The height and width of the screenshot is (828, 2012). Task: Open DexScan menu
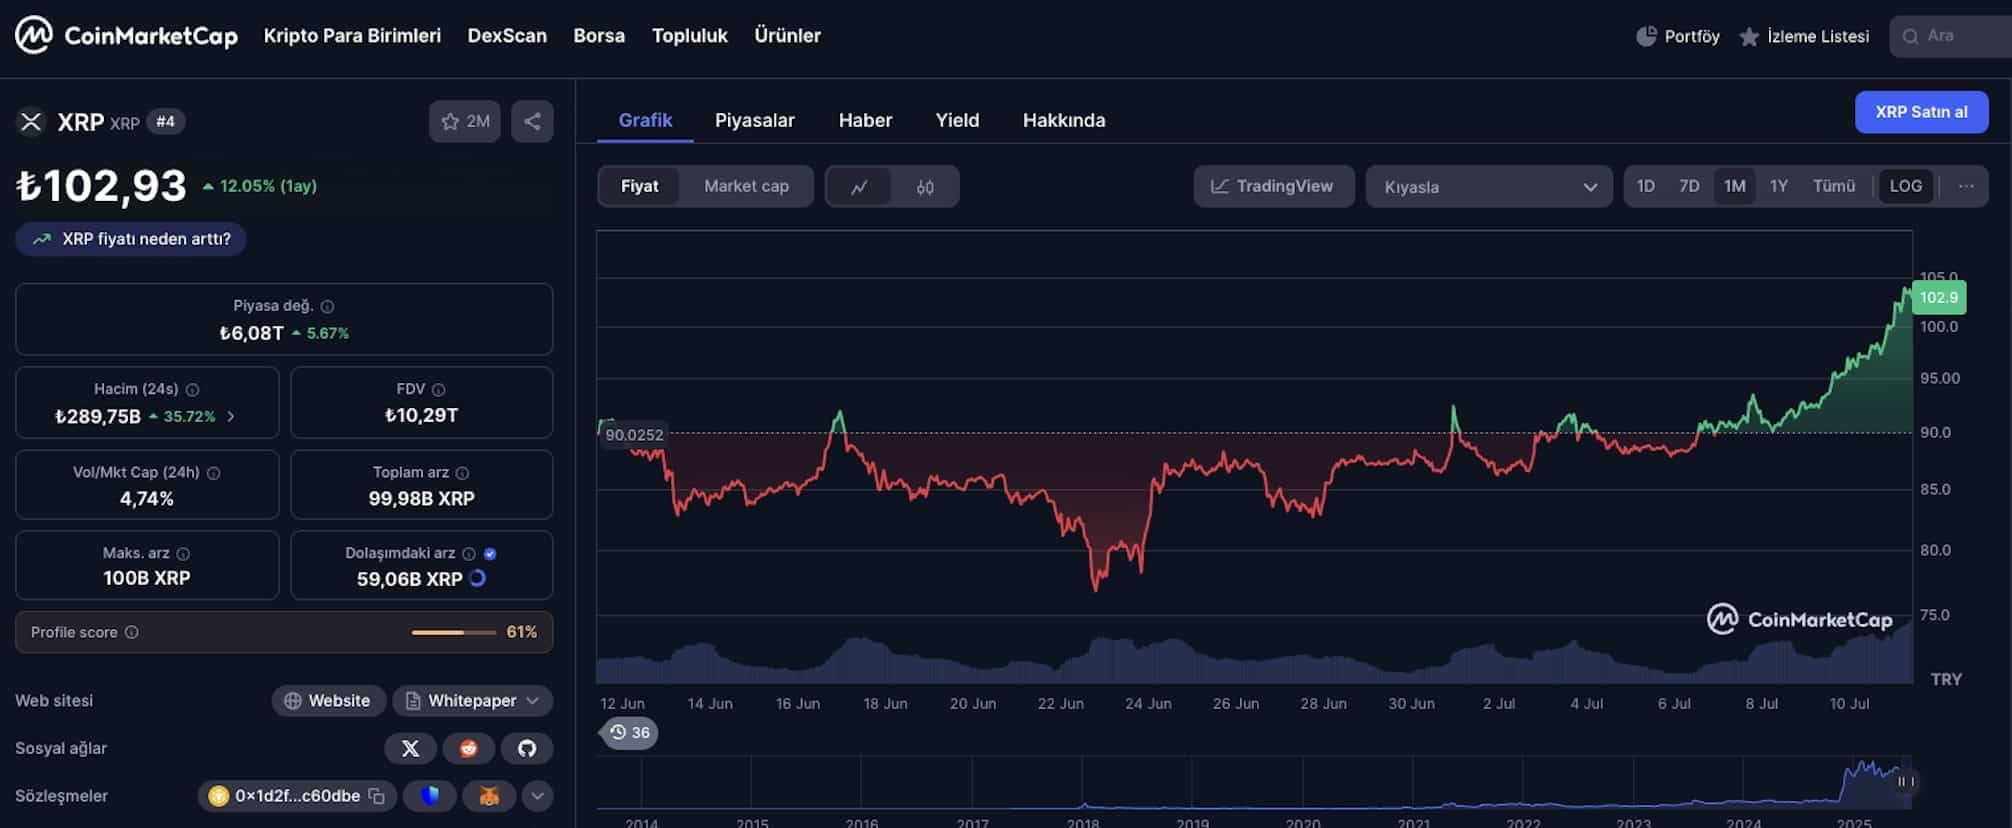tap(507, 36)
